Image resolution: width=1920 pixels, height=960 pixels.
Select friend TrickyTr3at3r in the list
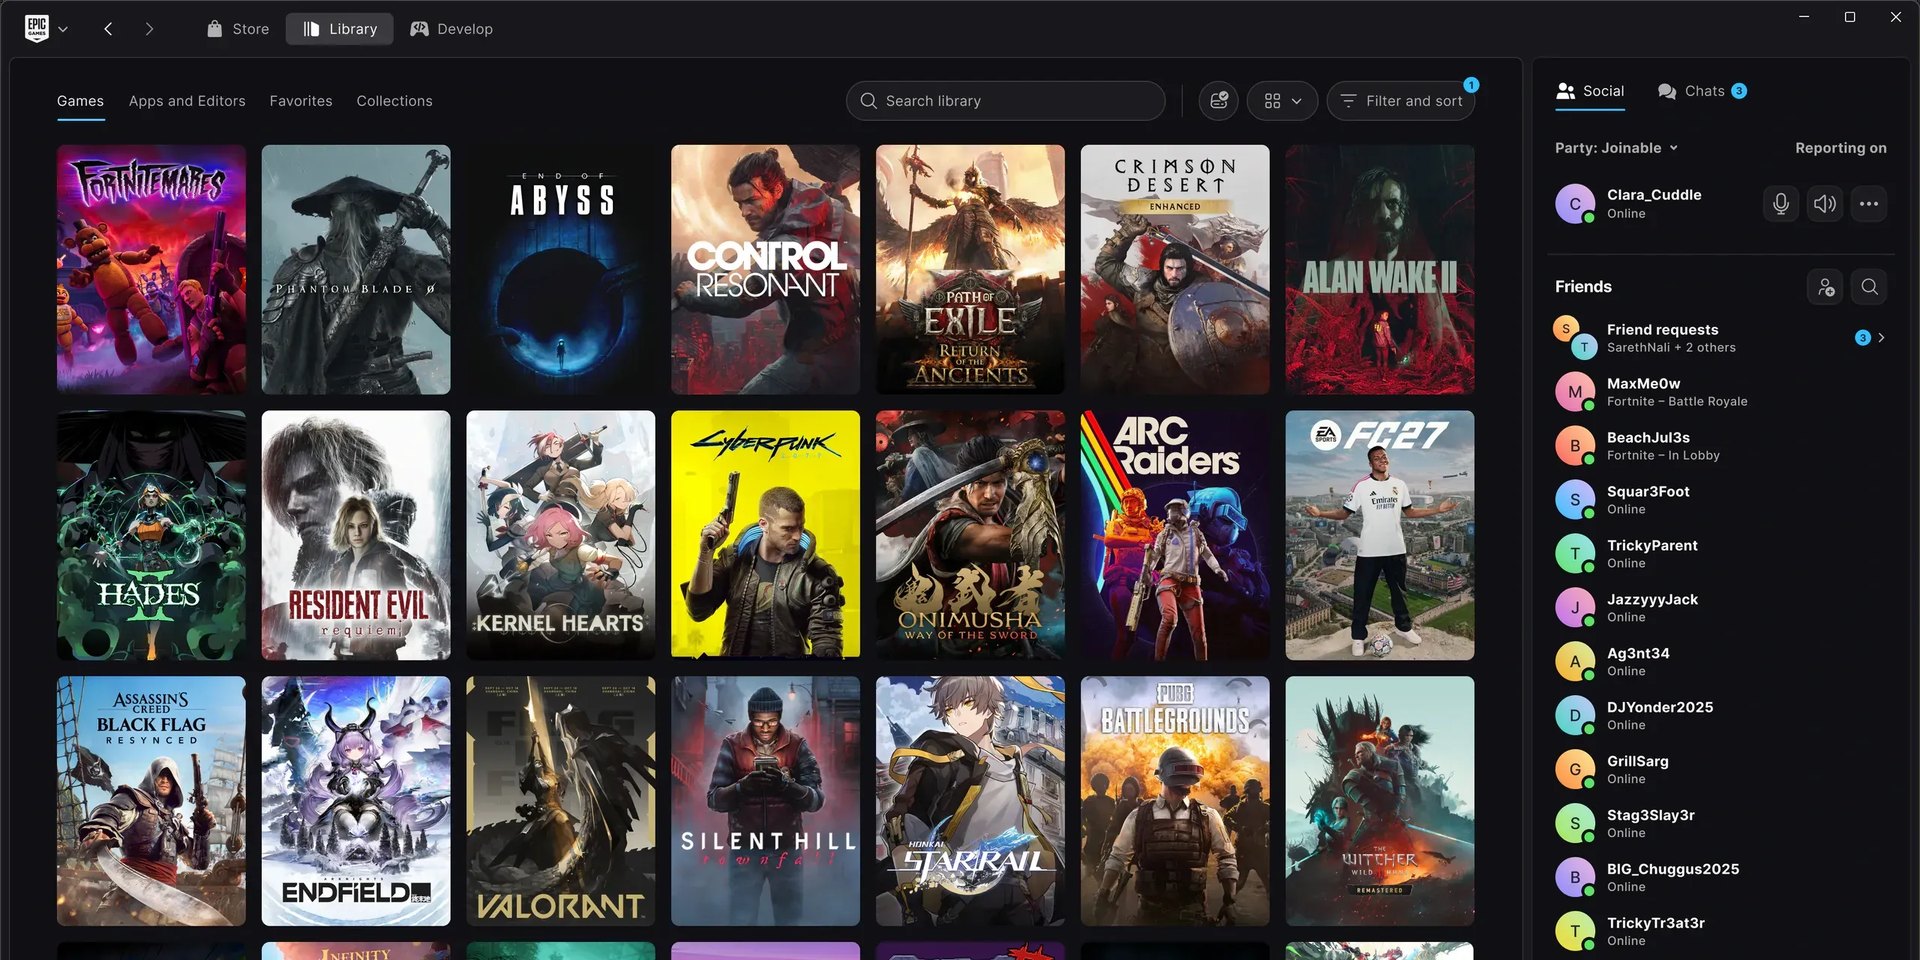pos(1720,932)
